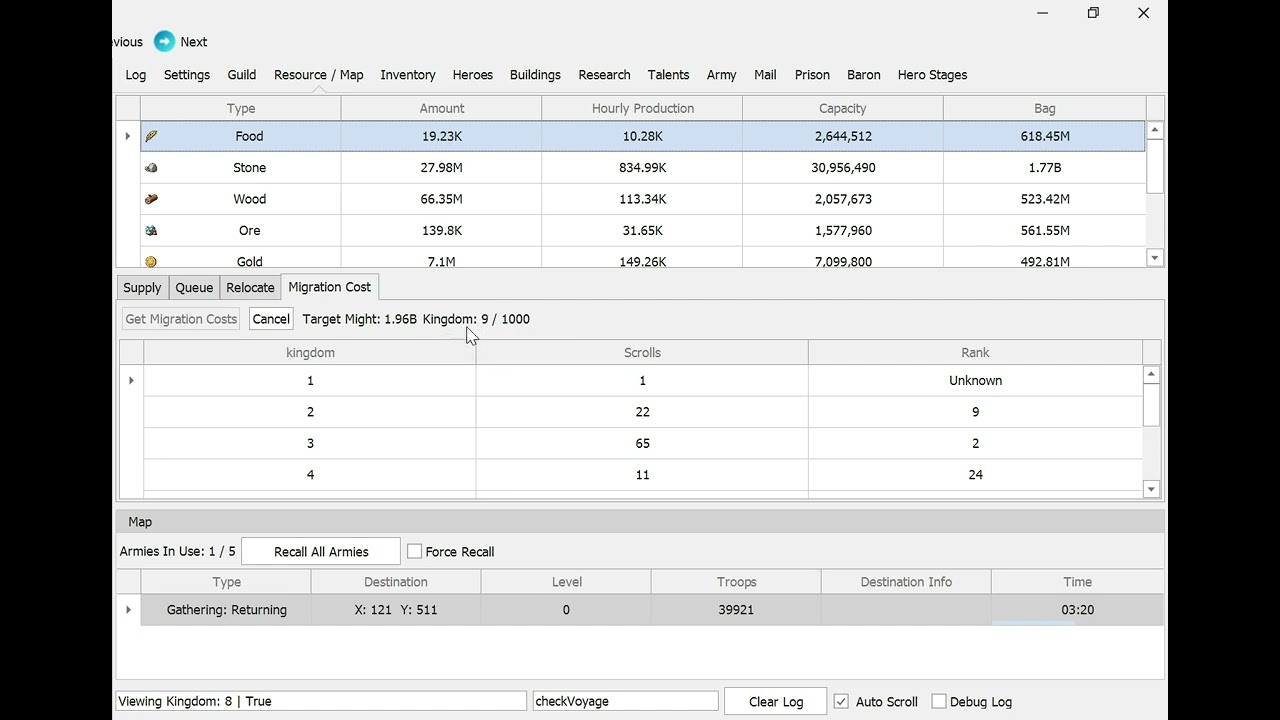Select the troops 39921 cell
The image size is (1280, 720).
click(x=736, y=610)
